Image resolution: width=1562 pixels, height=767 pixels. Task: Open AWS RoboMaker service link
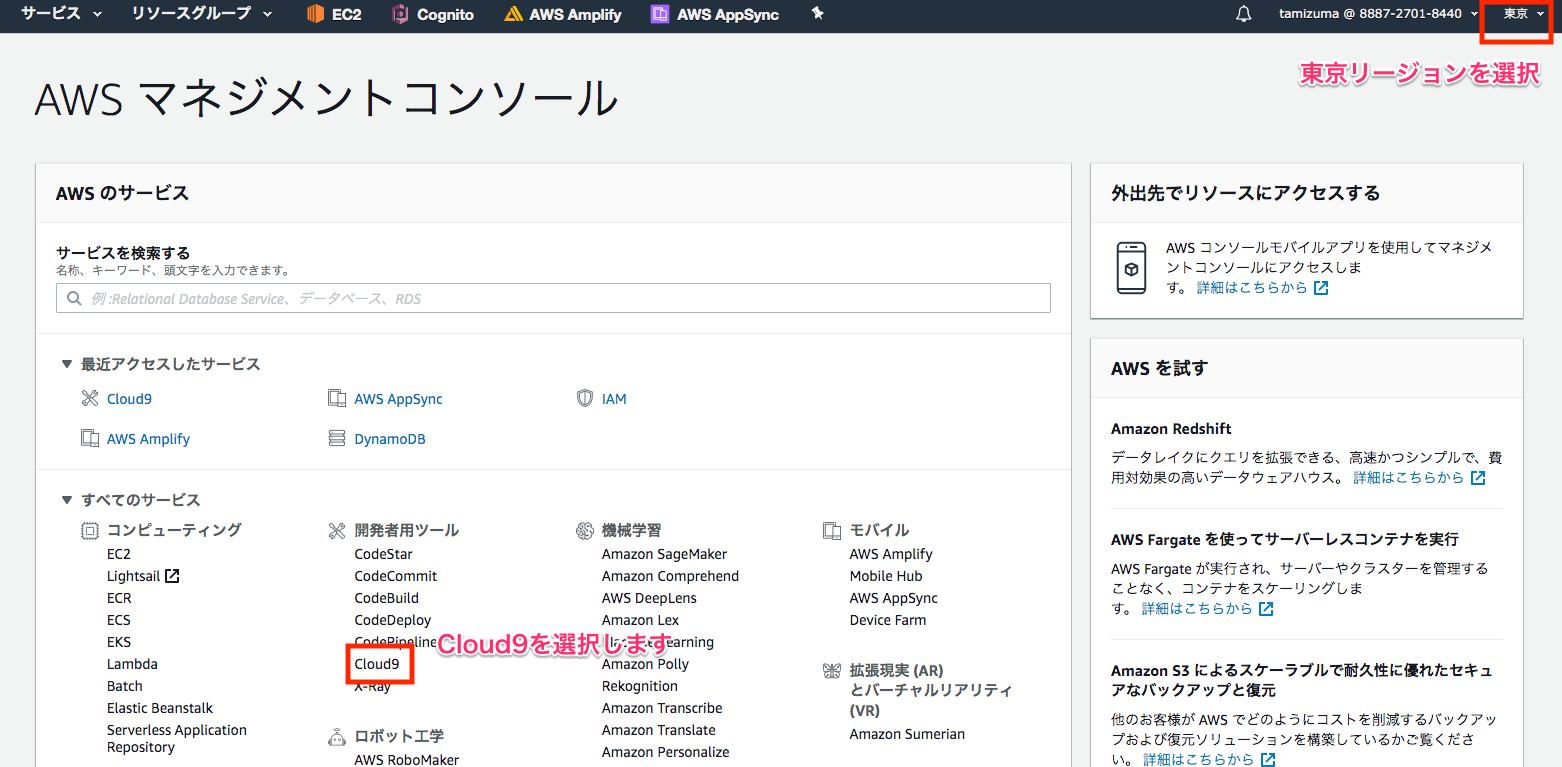[x=407, y=760]
